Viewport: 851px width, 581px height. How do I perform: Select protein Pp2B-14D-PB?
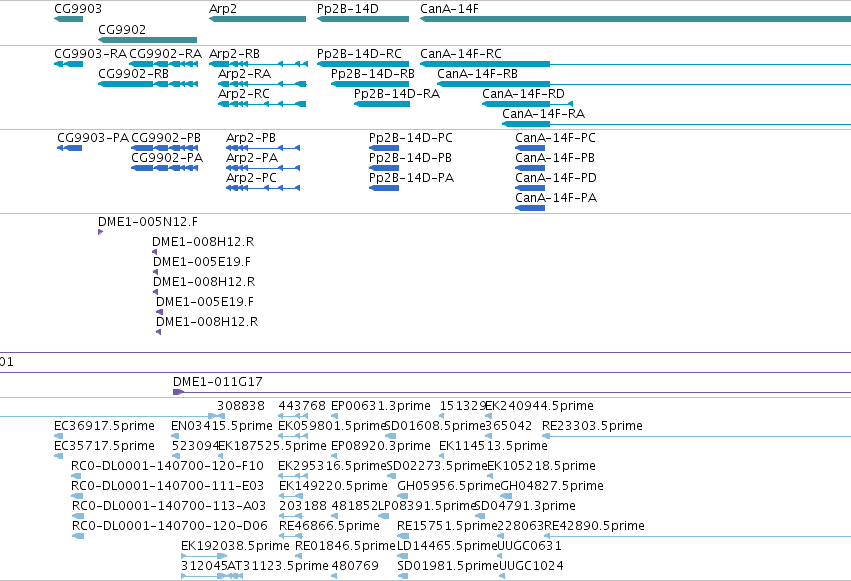[x=384, y=168]
